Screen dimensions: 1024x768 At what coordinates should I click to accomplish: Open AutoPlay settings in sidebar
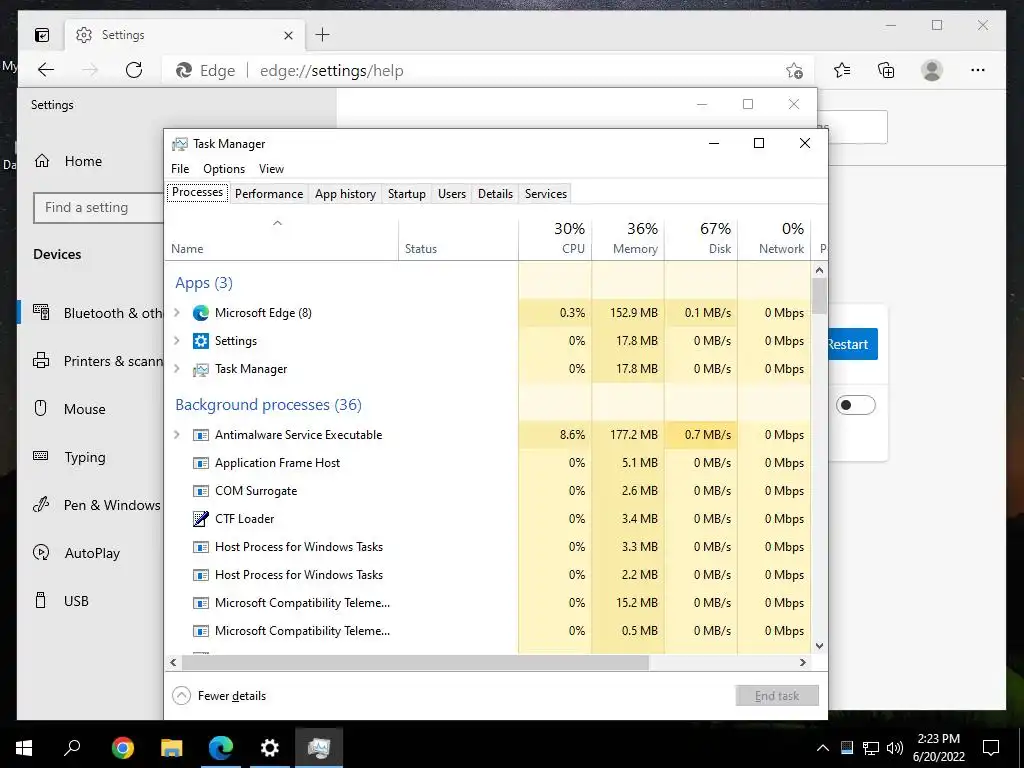point(91,553)
